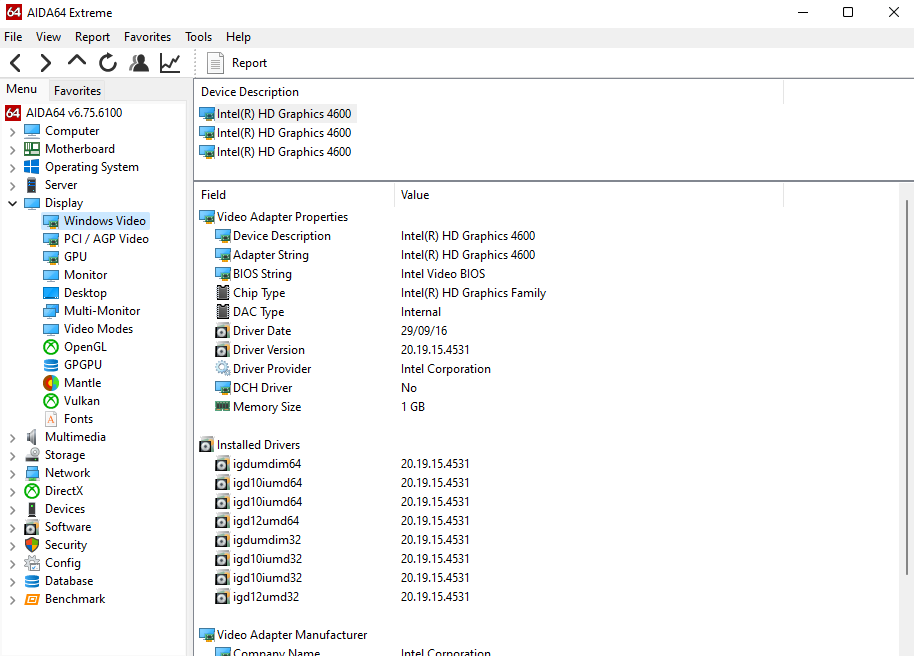Click the details pane vertical scrollbar
914x656 pixels.
coord(906,387)
